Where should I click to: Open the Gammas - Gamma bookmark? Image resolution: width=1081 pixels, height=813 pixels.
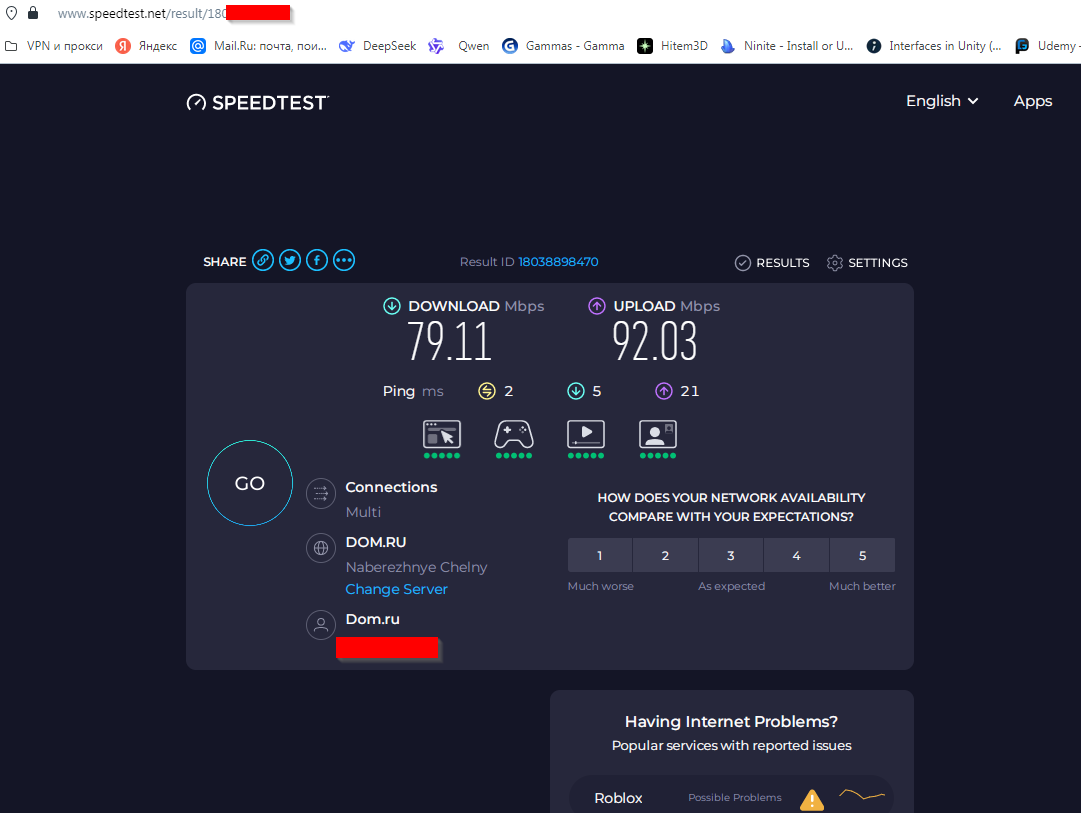563,46
